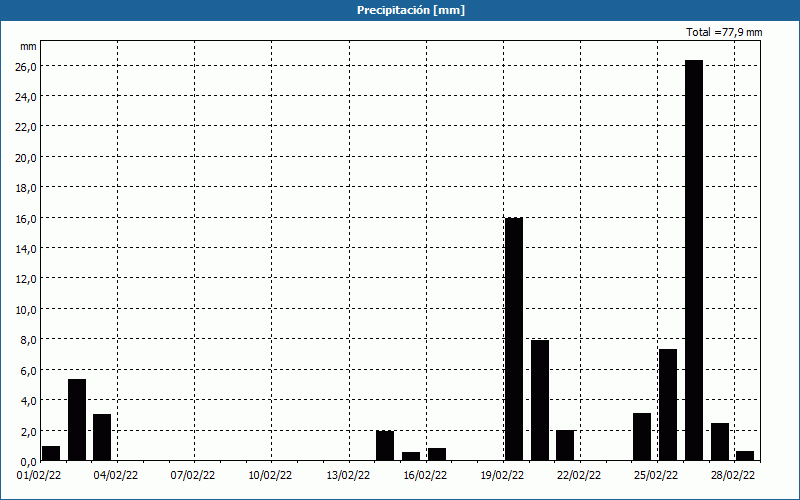The height and width of the screenshot is (500, 800).
Task: Click the 04/02/22 date label
Action: pyautogui.click(x=116, y=476)
